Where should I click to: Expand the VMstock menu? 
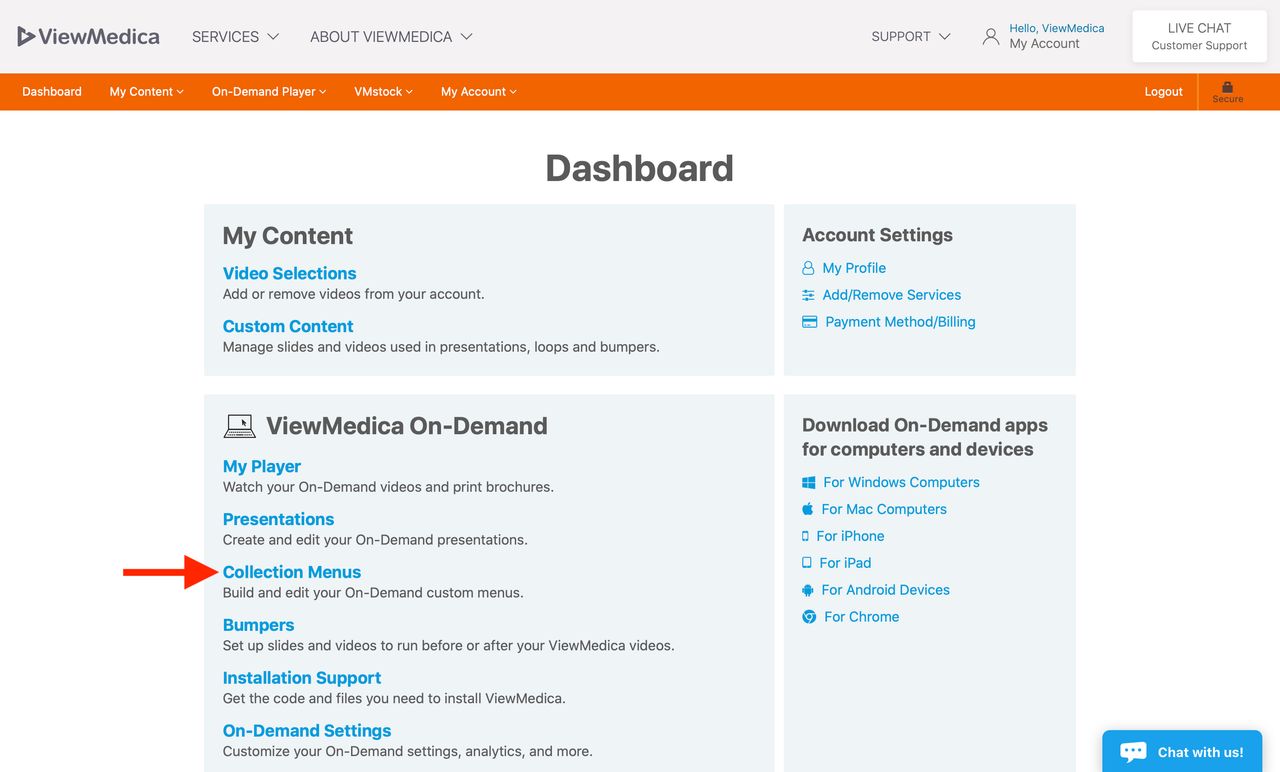[x=384, y=91]
